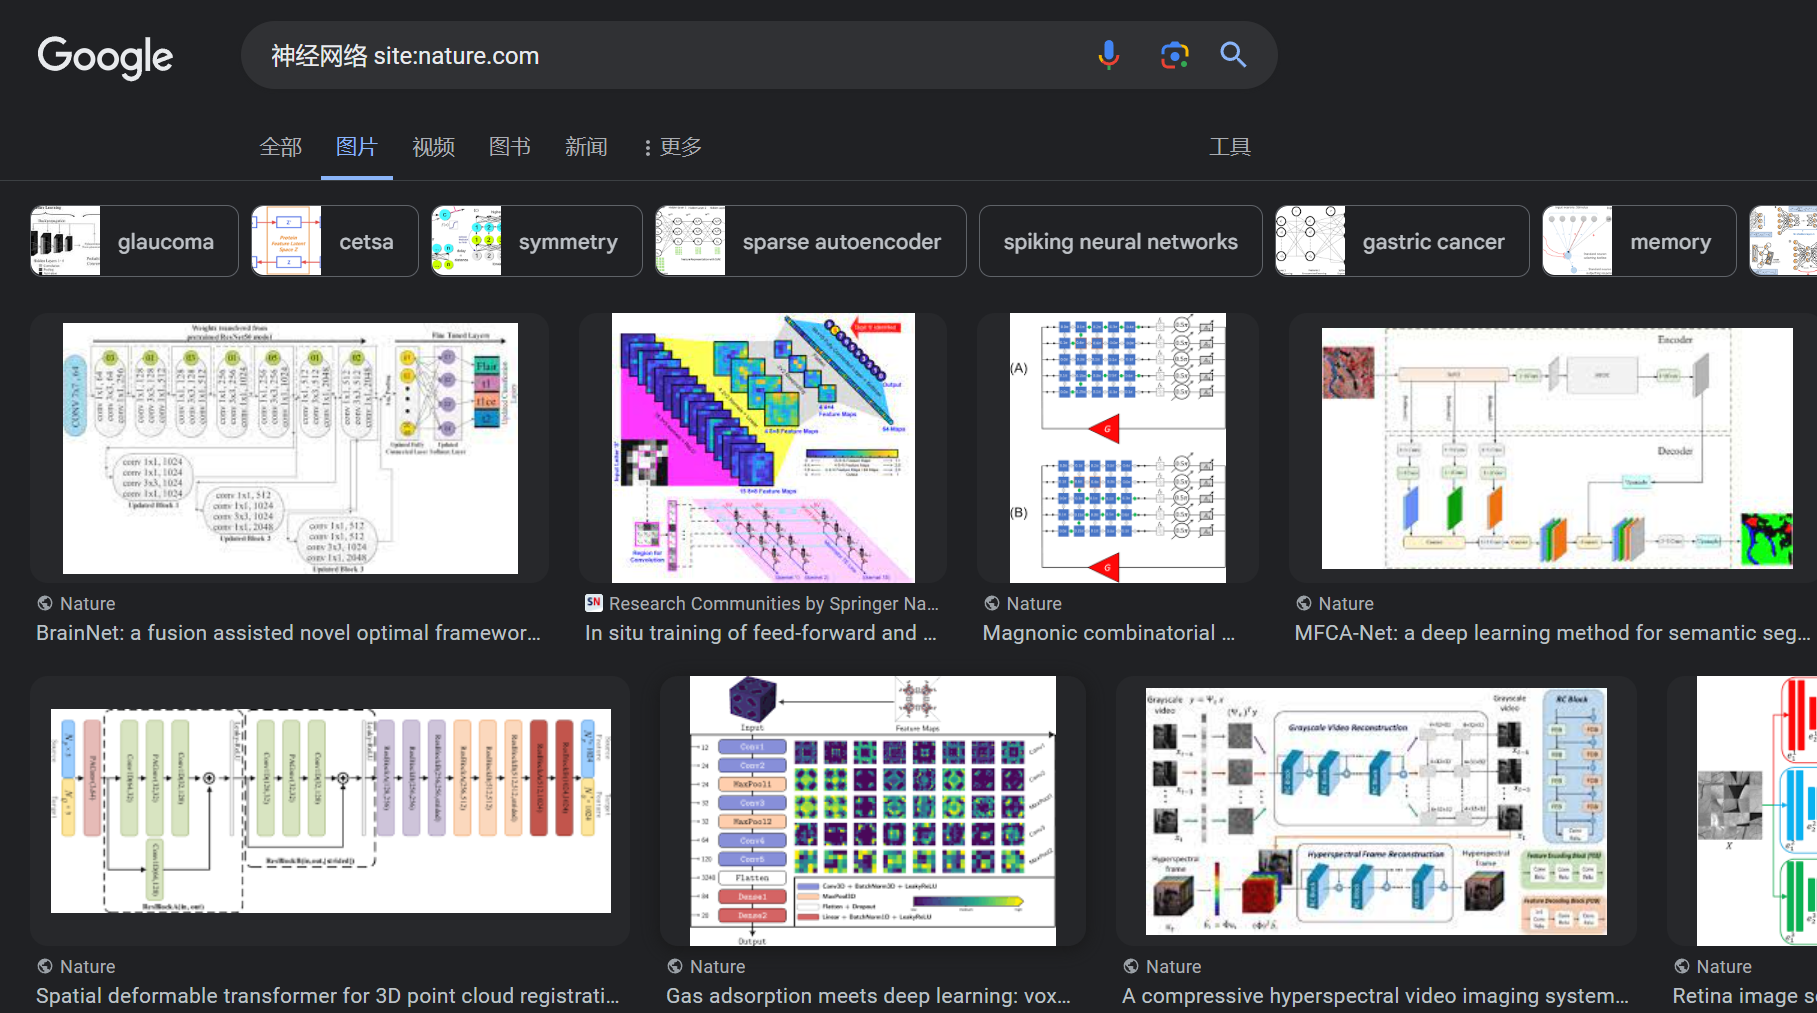Open Google Lens image search icon
Viewport: 1817px width, 1013px height.
tap(1174, 55)
